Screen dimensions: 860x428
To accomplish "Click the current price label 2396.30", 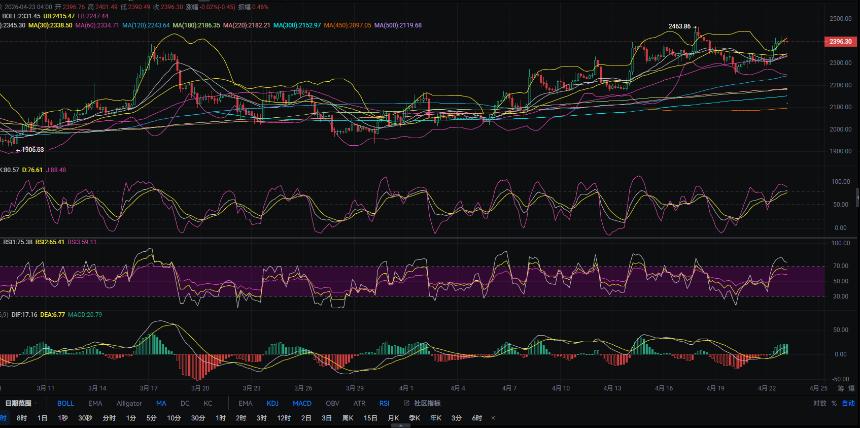I will click(x=839, y=42).
